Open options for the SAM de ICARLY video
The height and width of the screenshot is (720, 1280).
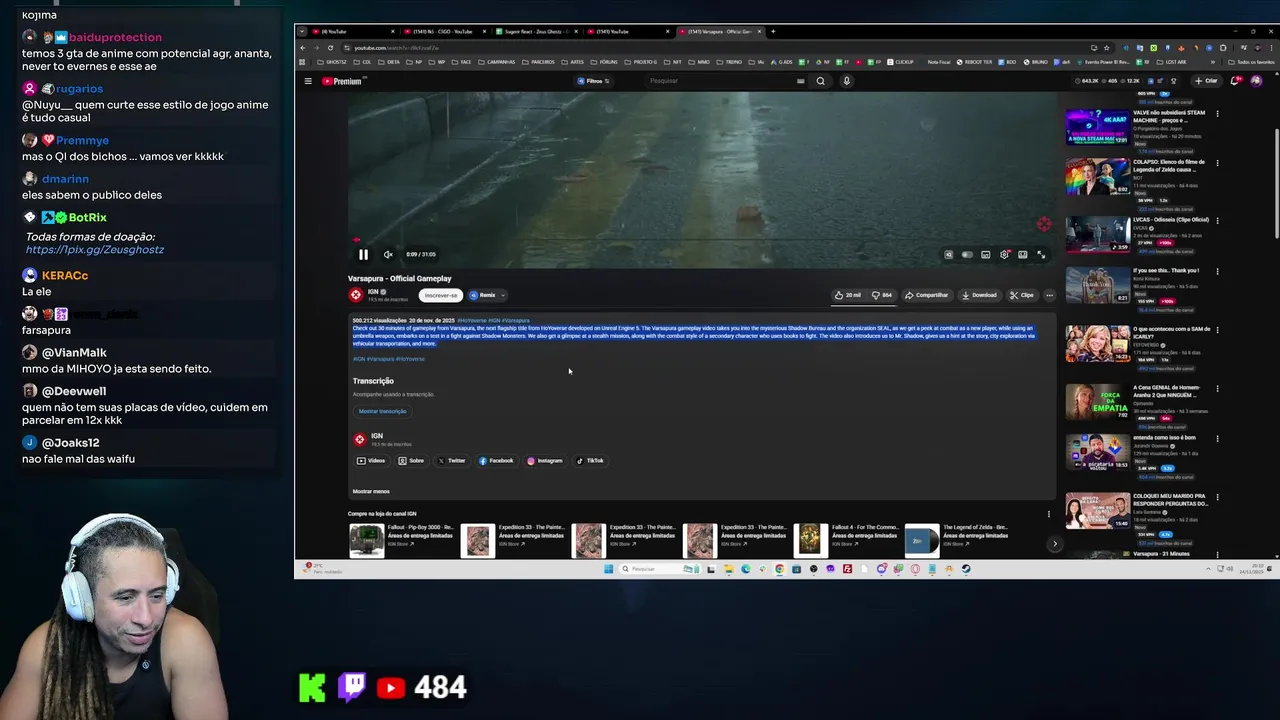1217,330
